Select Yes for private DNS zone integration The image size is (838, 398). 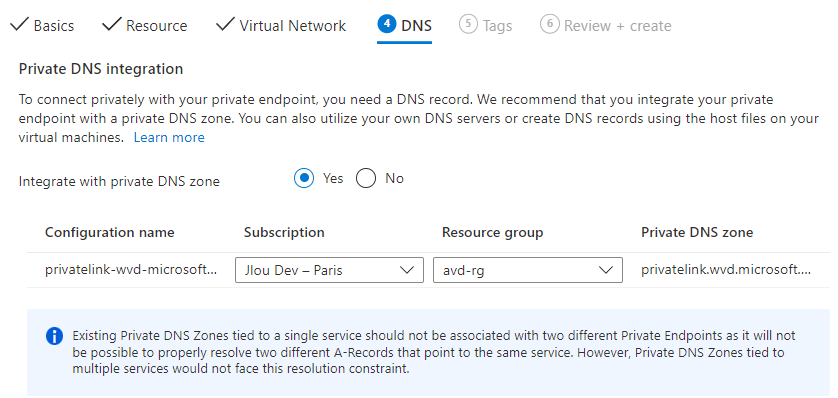point(305,178)
